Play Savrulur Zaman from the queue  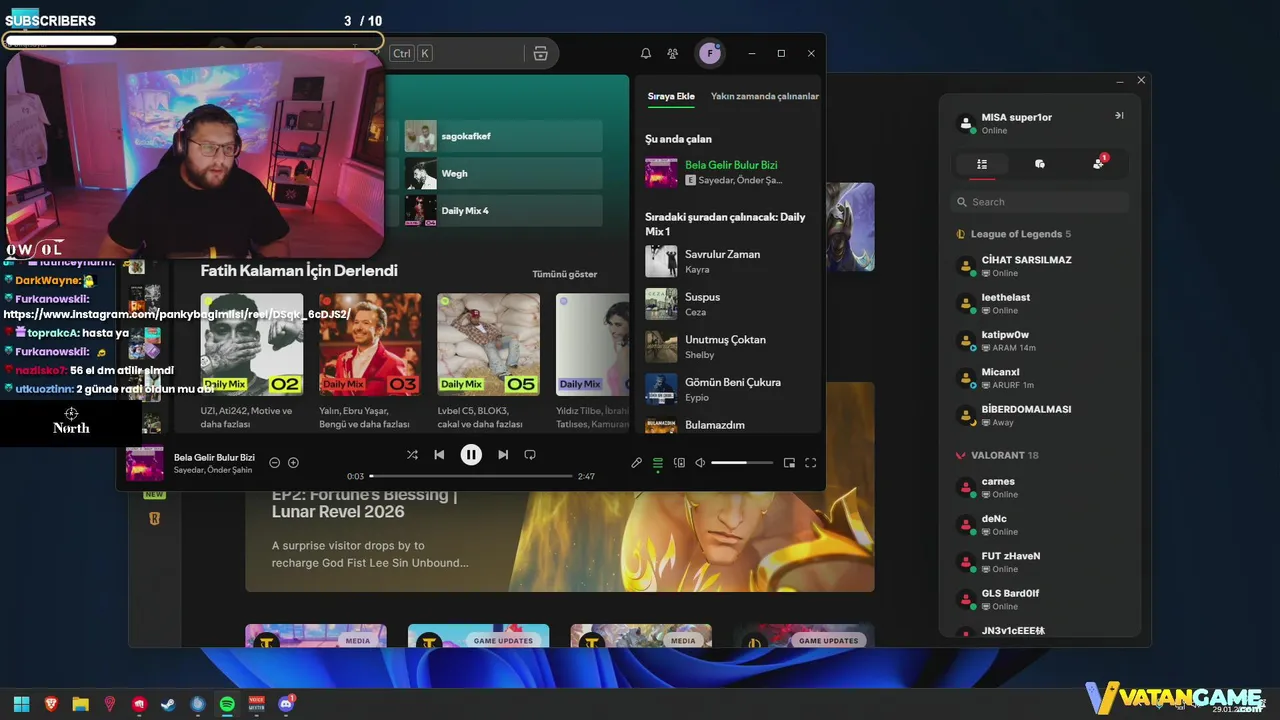[729, 261]
